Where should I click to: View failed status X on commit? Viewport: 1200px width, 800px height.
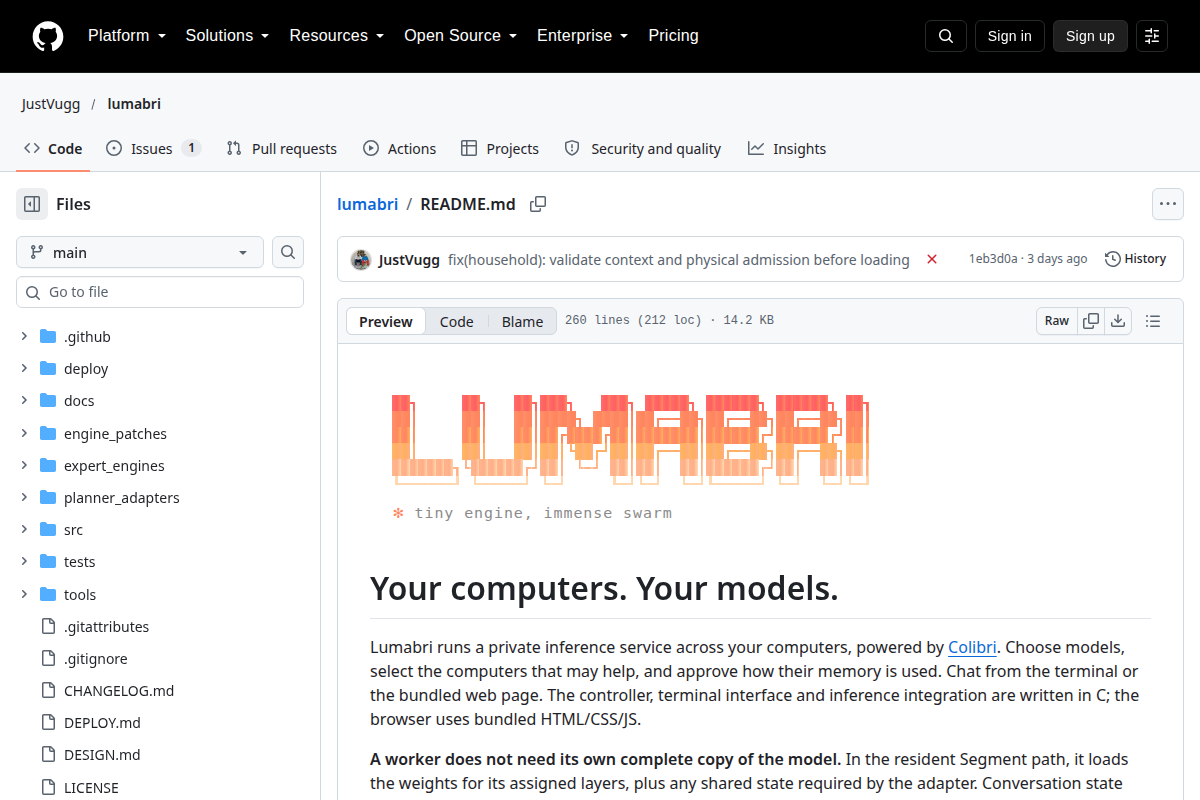[x=932, y=259]
